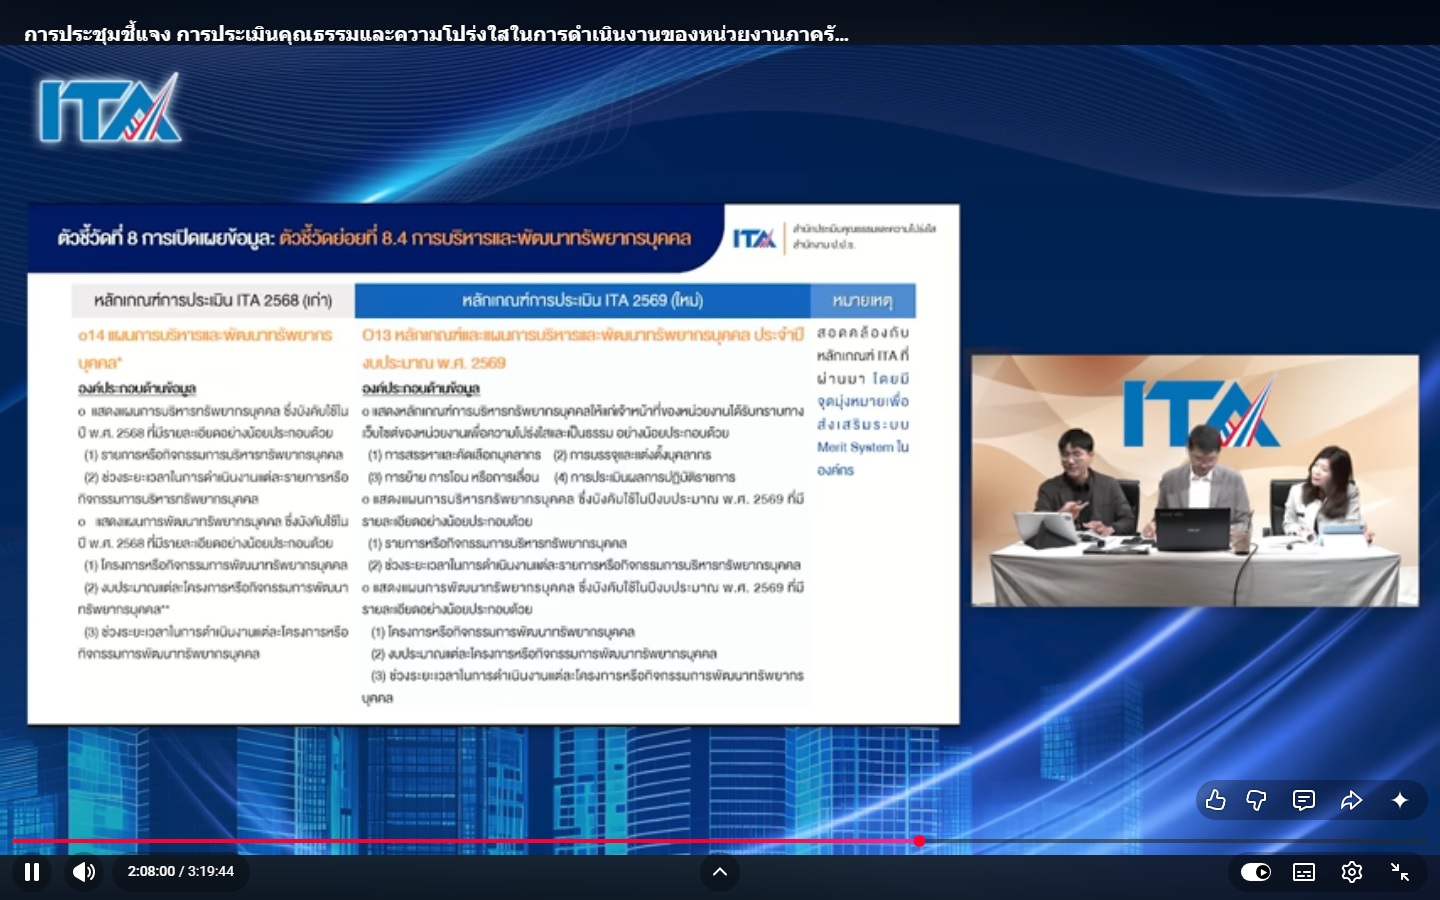
Task: Share the video using the arrow icon
Action: (1351, 800)
